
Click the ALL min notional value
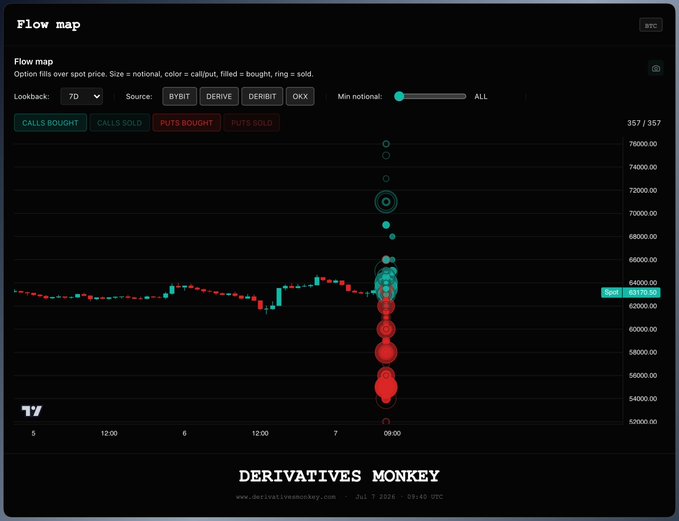click(481, 97)
